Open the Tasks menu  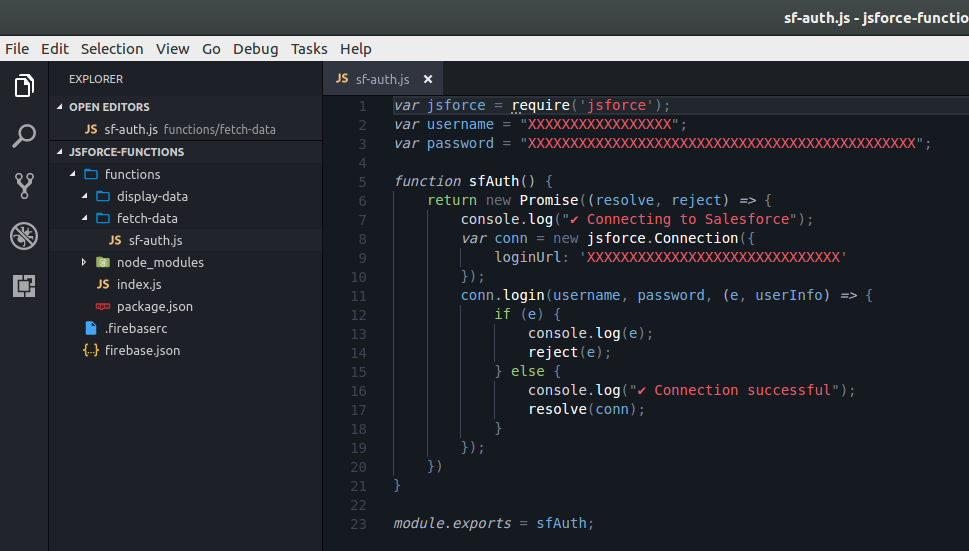pos(309,49)
